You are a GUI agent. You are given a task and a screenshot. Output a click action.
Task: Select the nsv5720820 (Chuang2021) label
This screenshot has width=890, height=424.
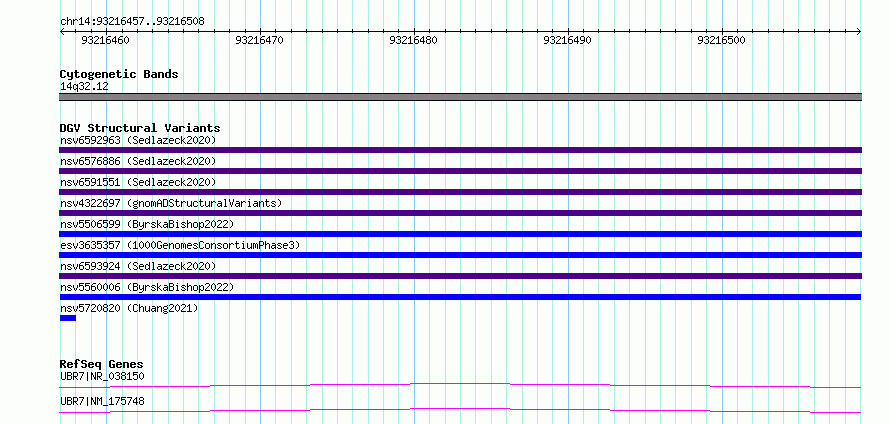(x=129, y=308)
